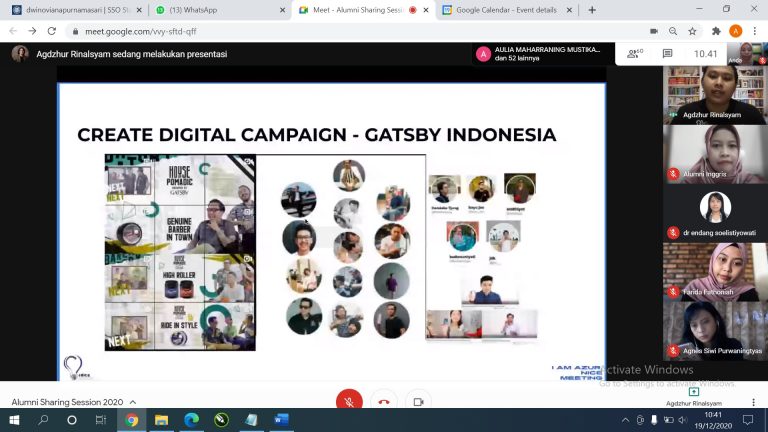This screenshot has height=432, width=768.
Task: Open the participants list icon
Action: (635, 54)
